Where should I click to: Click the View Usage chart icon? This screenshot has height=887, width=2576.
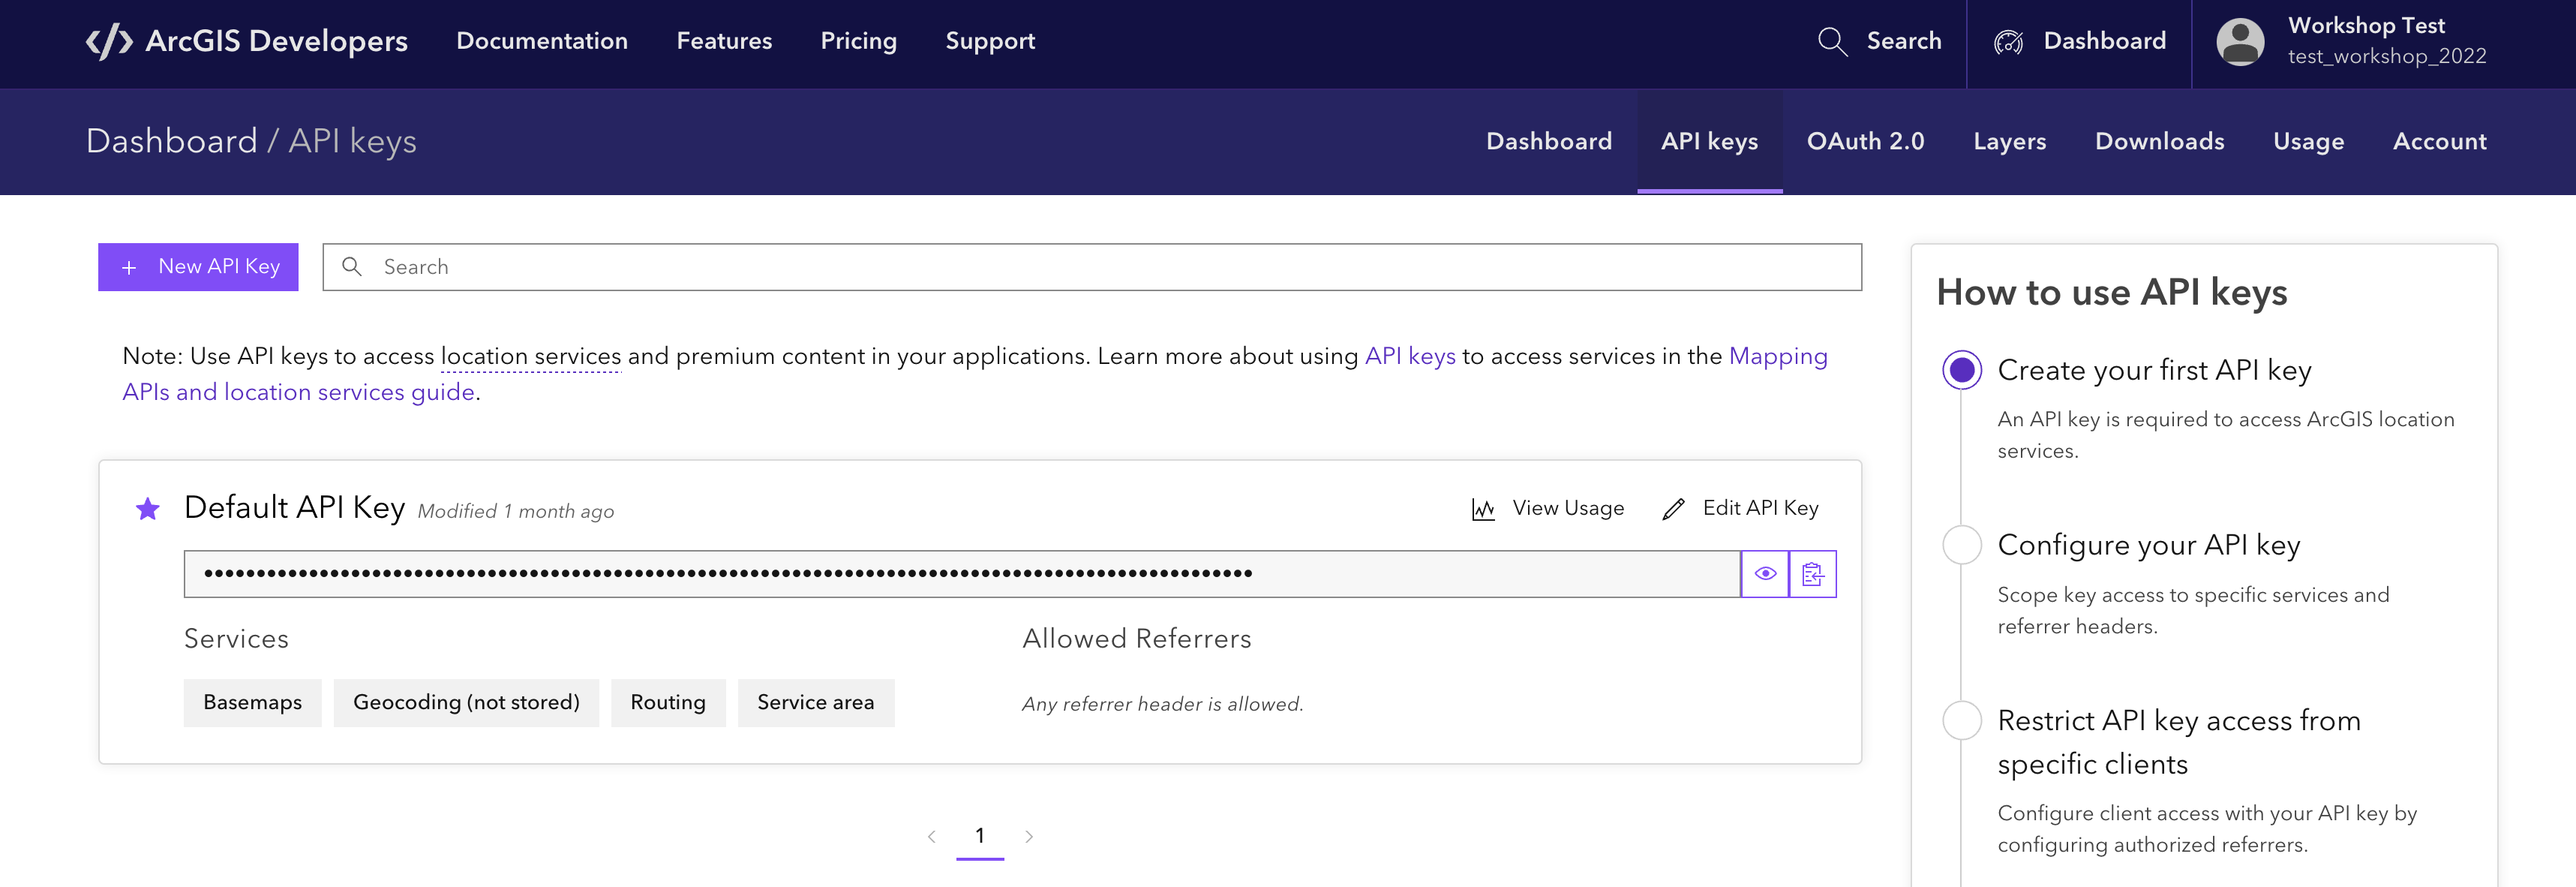tap(1483, 509)
